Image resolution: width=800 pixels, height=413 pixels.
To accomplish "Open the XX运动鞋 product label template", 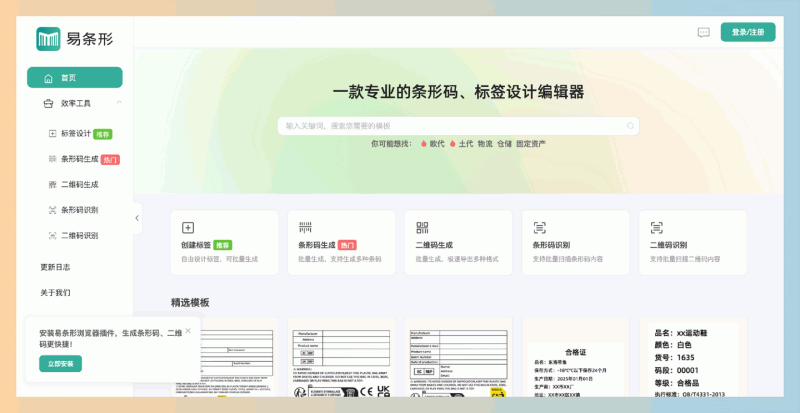I will click(693, 357).
